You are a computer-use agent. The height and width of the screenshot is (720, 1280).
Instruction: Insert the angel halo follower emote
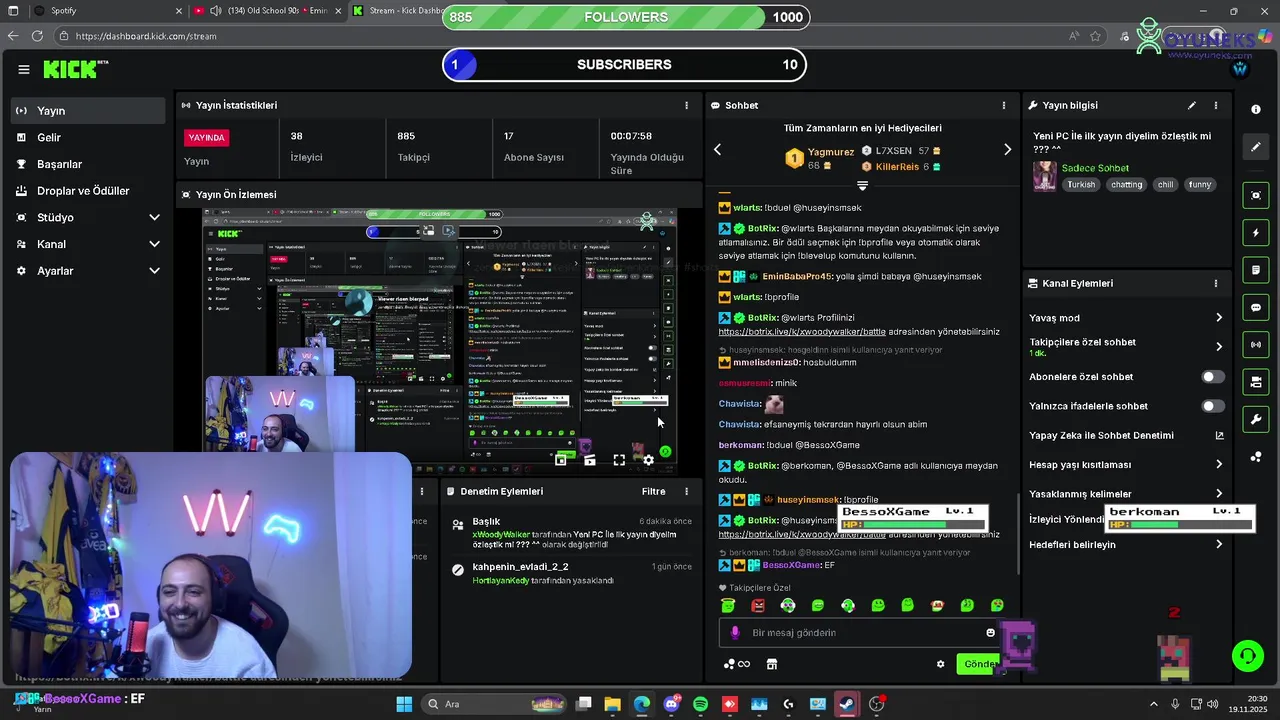[x=728, y=606]
